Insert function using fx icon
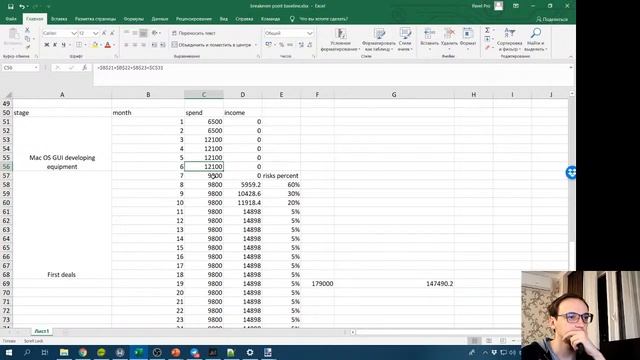Viewport: 640px width, 360px height. tap(84, 67)
